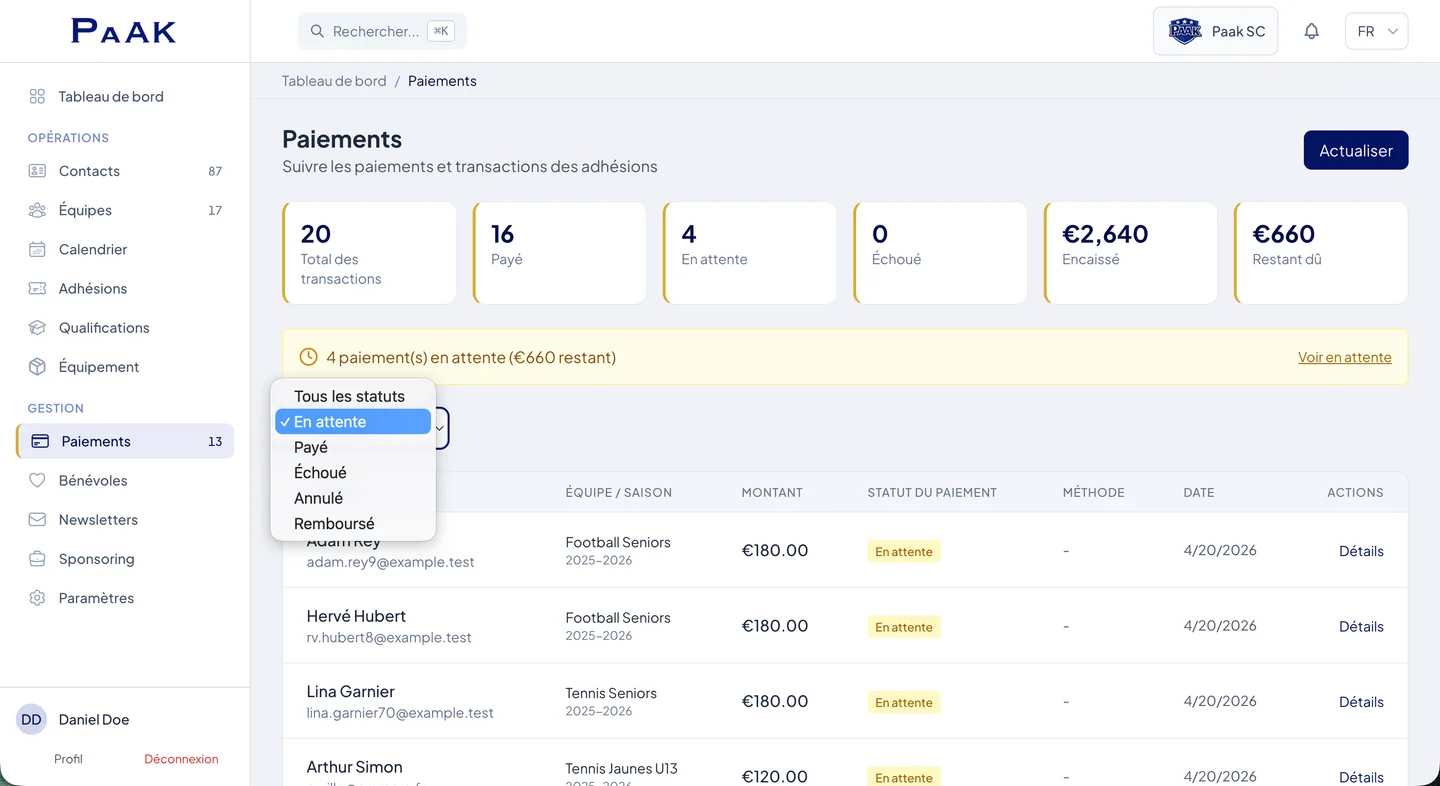Viewport: 1440px width, 786px height.
Task: Click the Paak SC club crest logo
Action: pyautogui.click(x=1185, y=31)
